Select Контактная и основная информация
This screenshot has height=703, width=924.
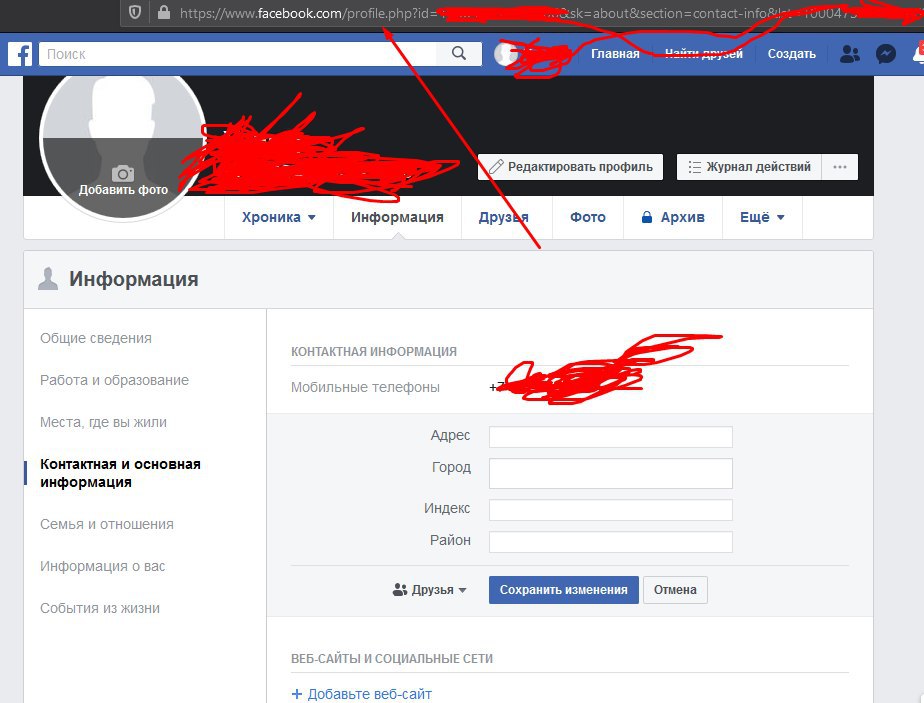click(x=120, y=473)
